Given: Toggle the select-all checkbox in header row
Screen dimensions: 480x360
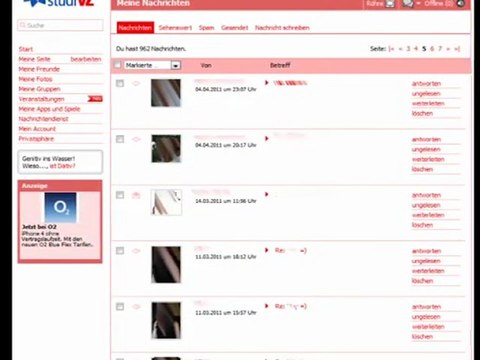Looking at the screenshot, I should (x=117, y=65).
